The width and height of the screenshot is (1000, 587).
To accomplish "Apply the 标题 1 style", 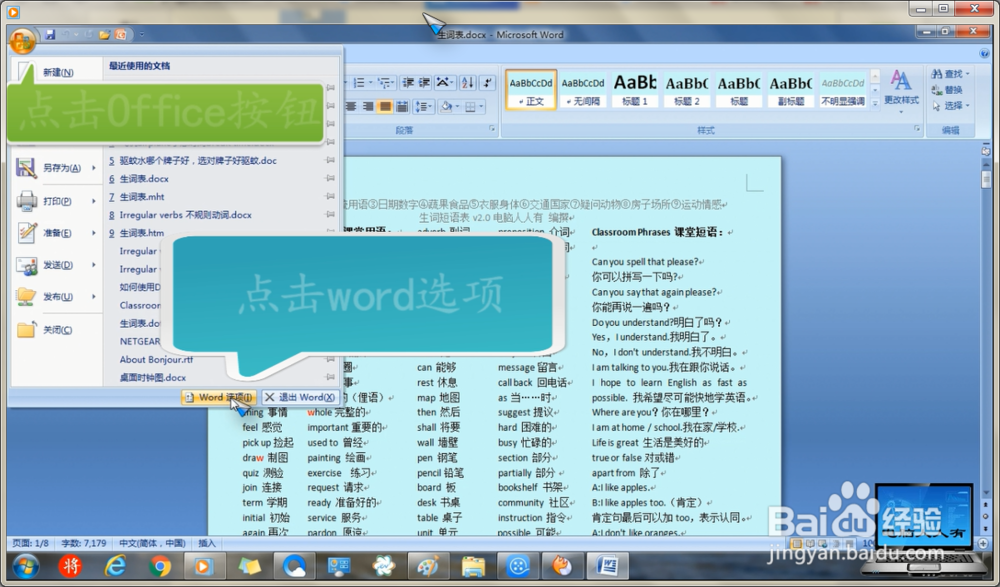I will click(x=635, y=89).
